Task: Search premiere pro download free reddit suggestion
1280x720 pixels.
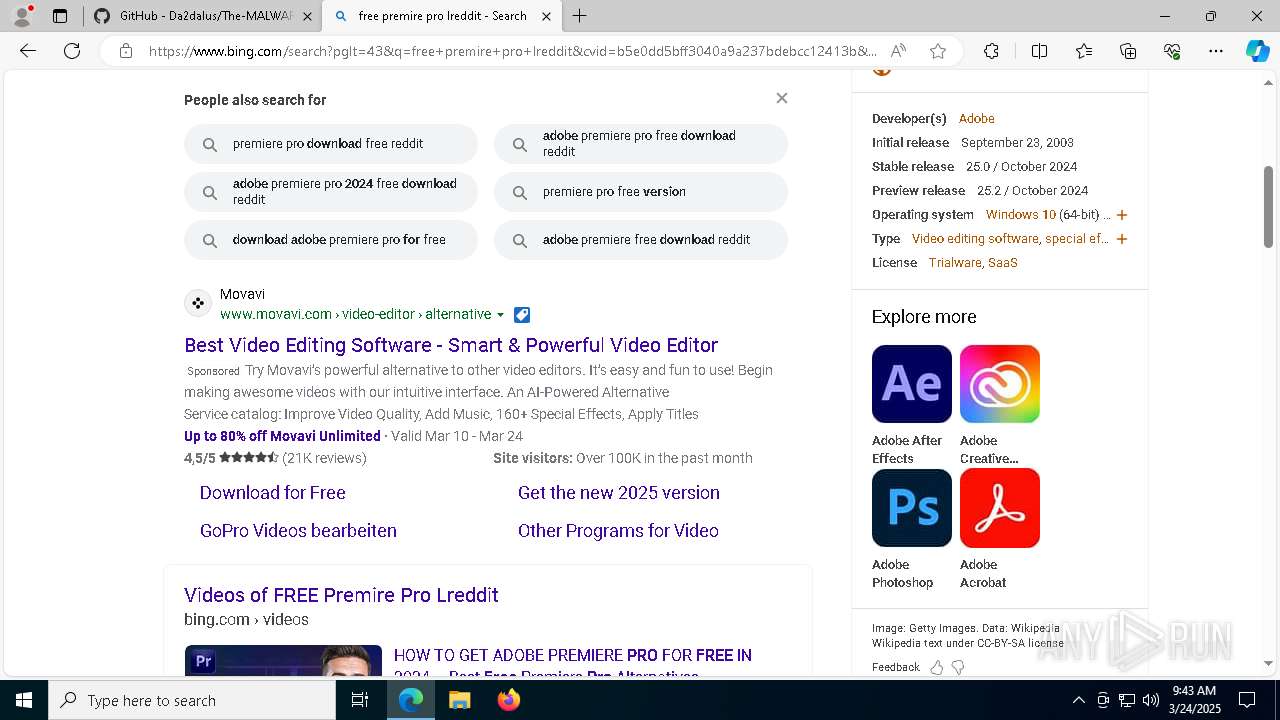Action: point(331,144)
